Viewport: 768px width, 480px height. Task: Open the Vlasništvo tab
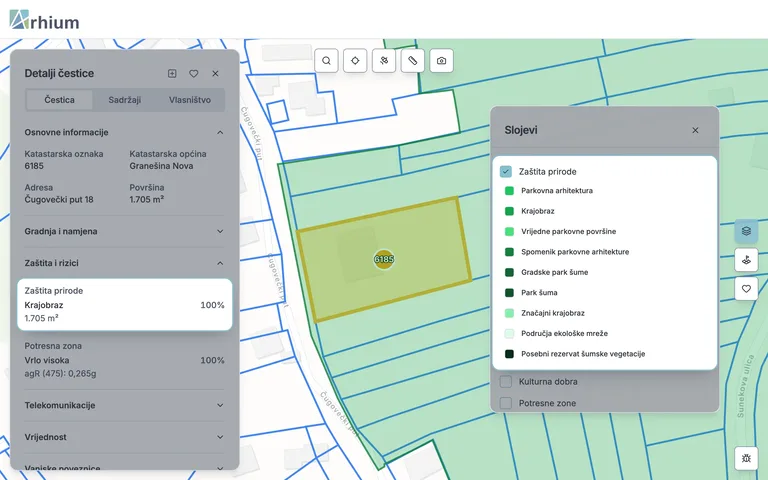190,100
